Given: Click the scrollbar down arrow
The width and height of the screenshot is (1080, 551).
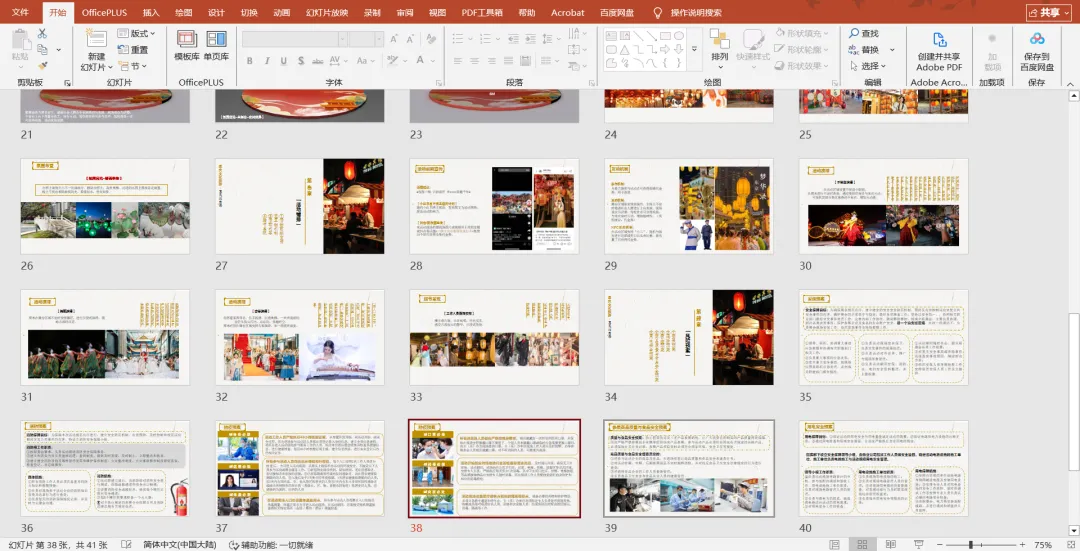Looking at the screenshot, I should click(x=1073, y=530).
